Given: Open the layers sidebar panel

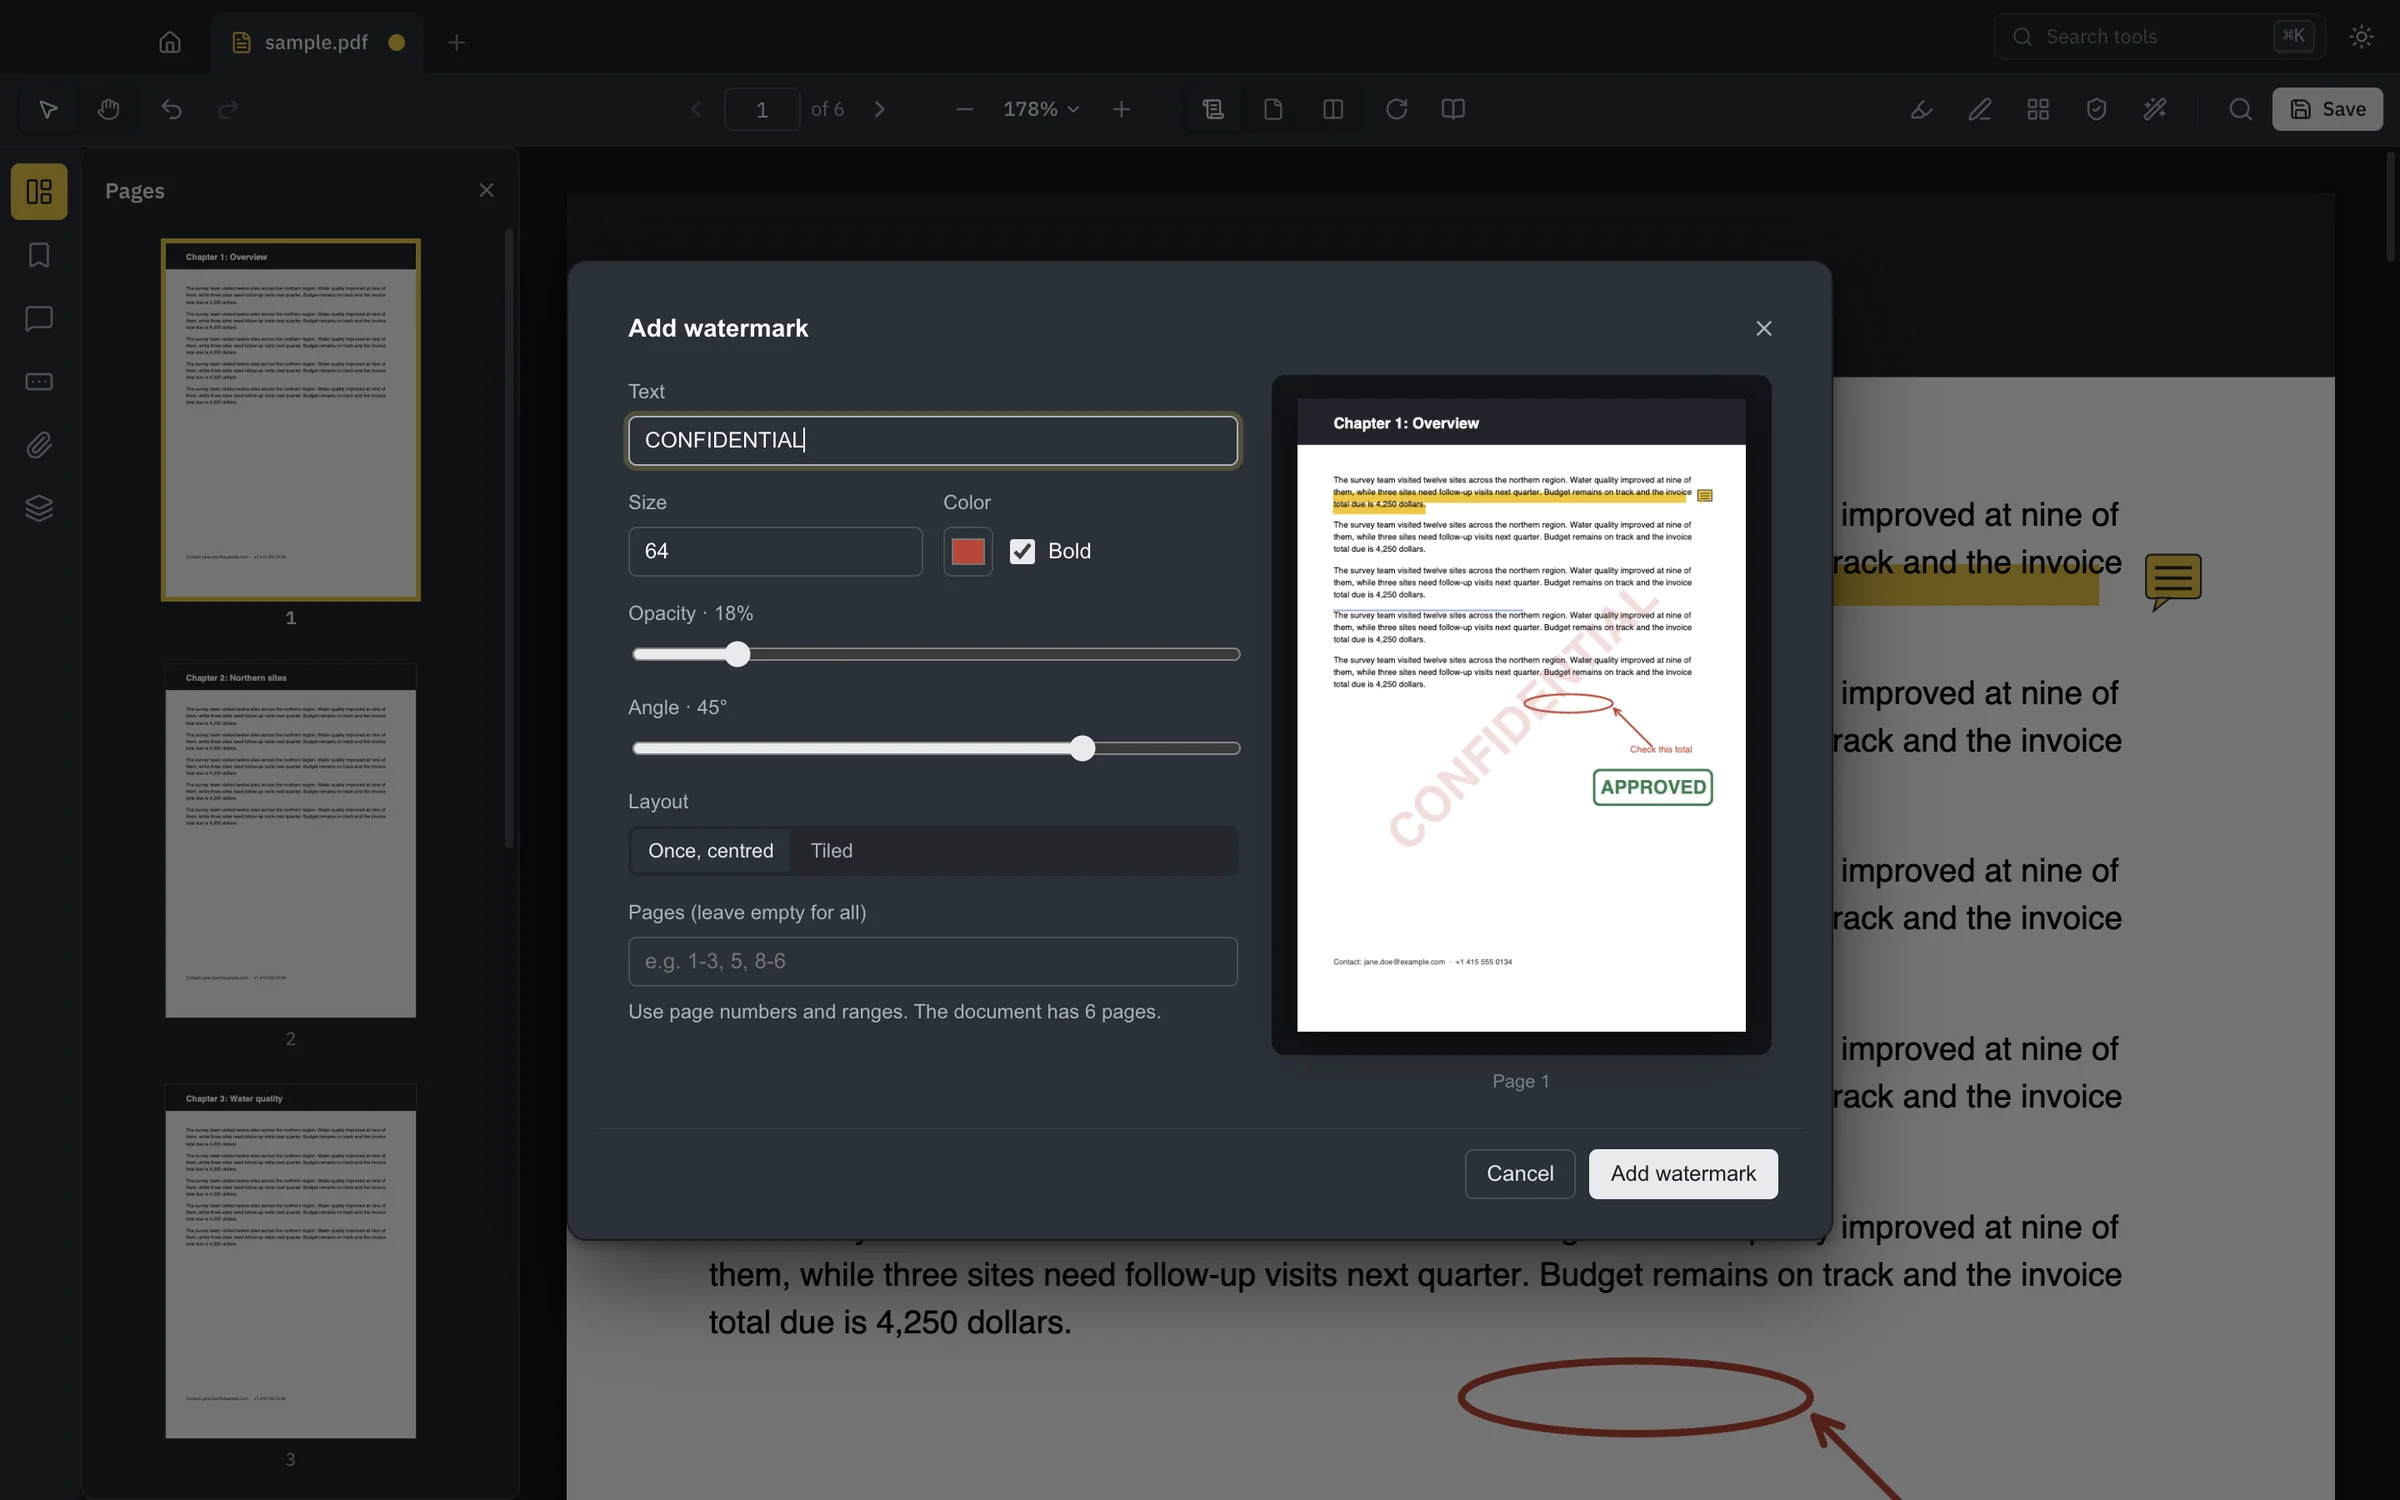Looking at the screenshot, I should 39,508.
